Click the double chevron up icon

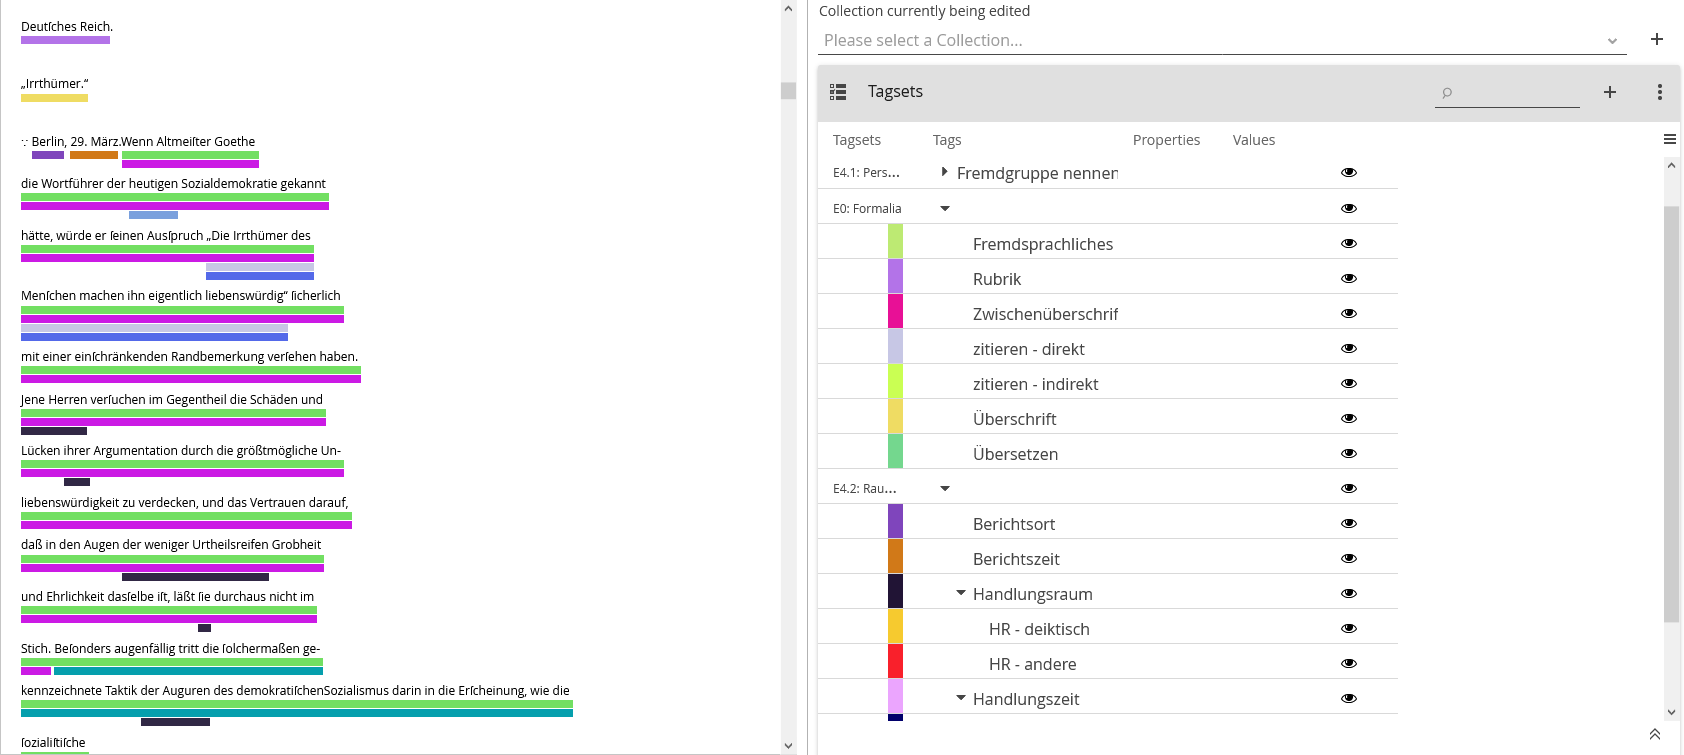[1655, 734]
